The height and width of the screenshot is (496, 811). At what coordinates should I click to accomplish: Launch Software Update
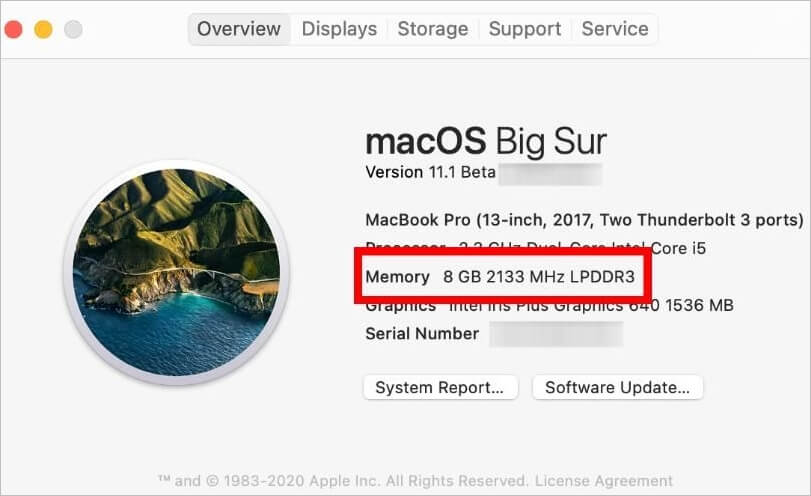[617, 388]
